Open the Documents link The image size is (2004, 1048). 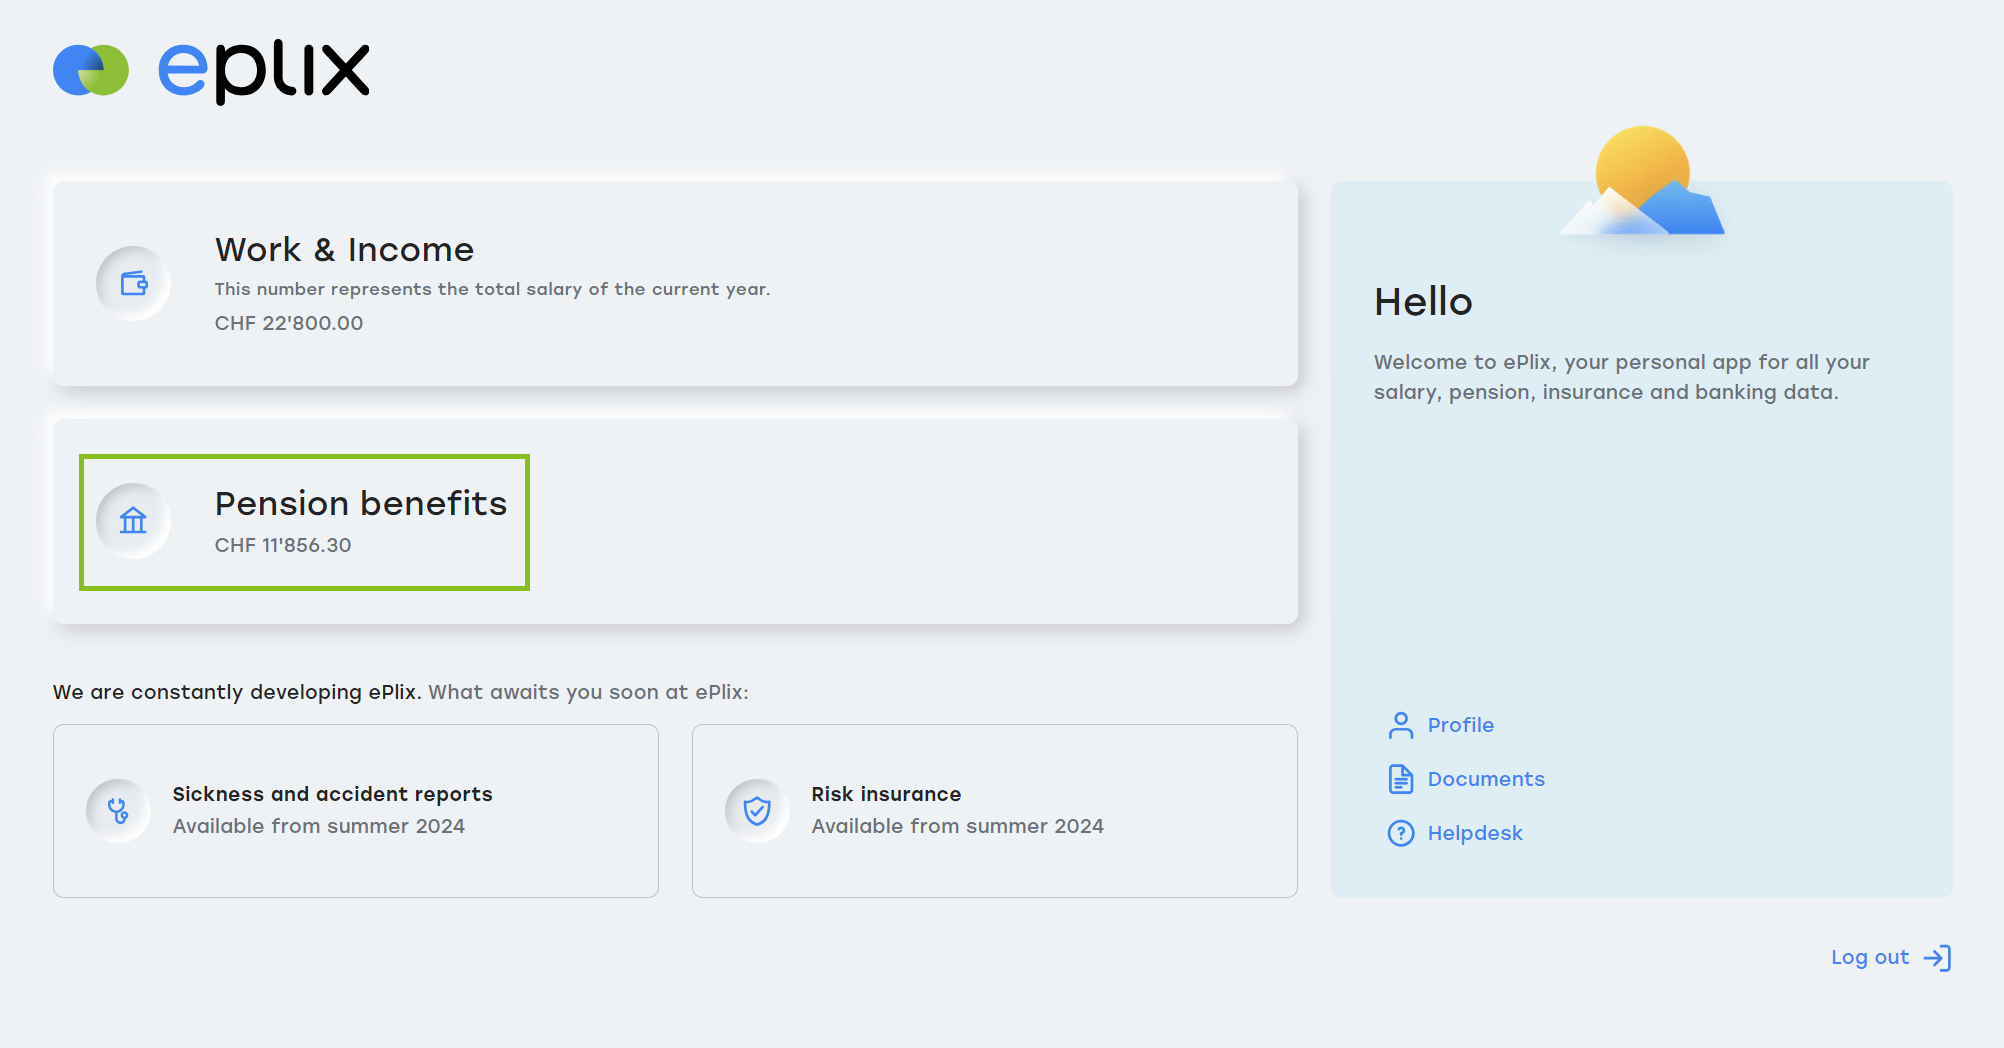(x=1485, y=779)
